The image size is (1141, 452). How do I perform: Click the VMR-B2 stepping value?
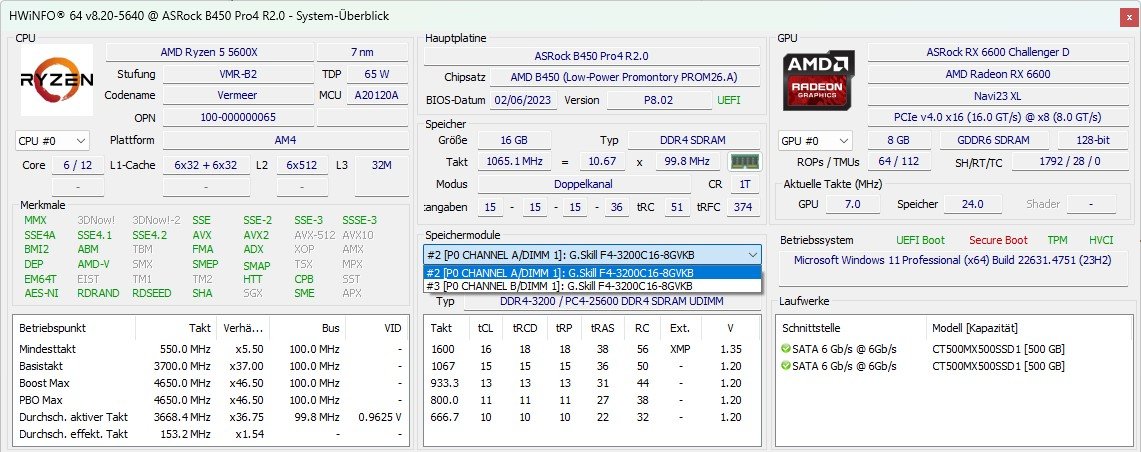(x=238, y=74)
